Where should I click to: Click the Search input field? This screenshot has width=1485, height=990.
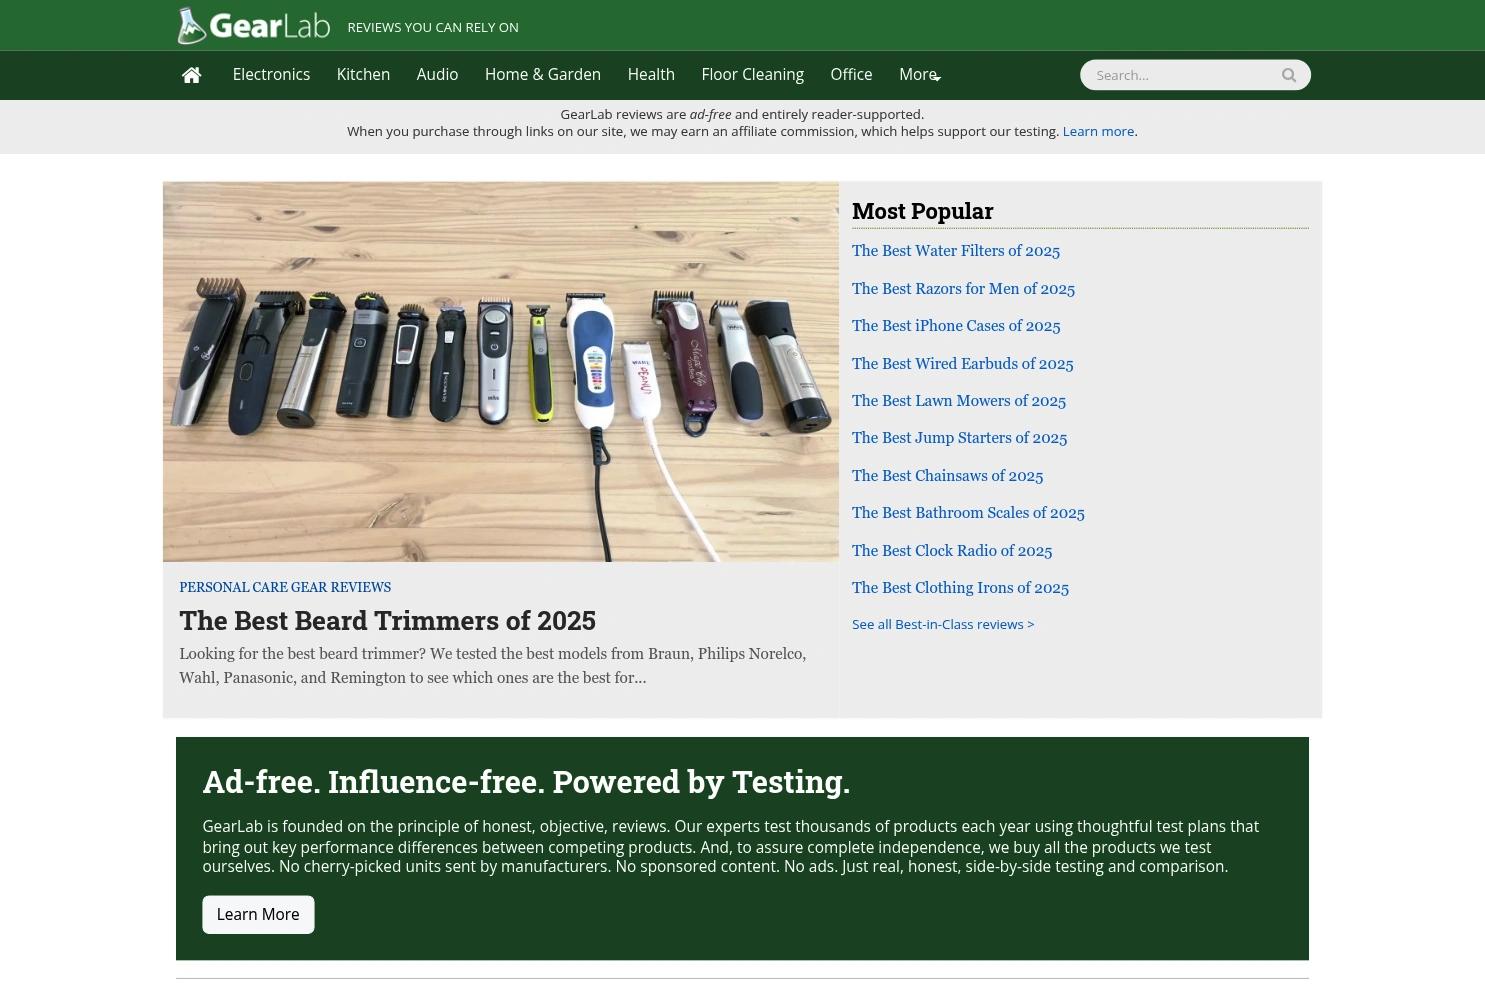[x=1180, y=74]
